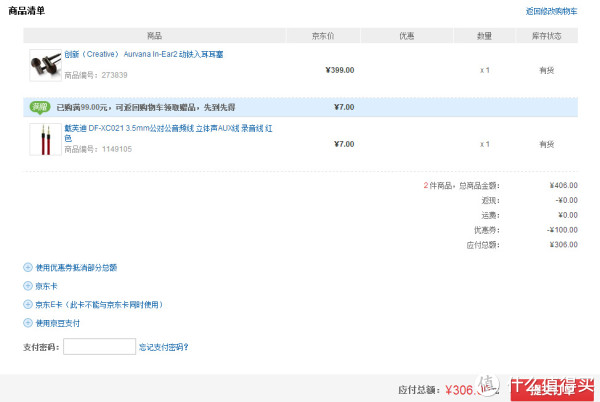
Task: Click the 京东价 column header
Action: (323, 36)
